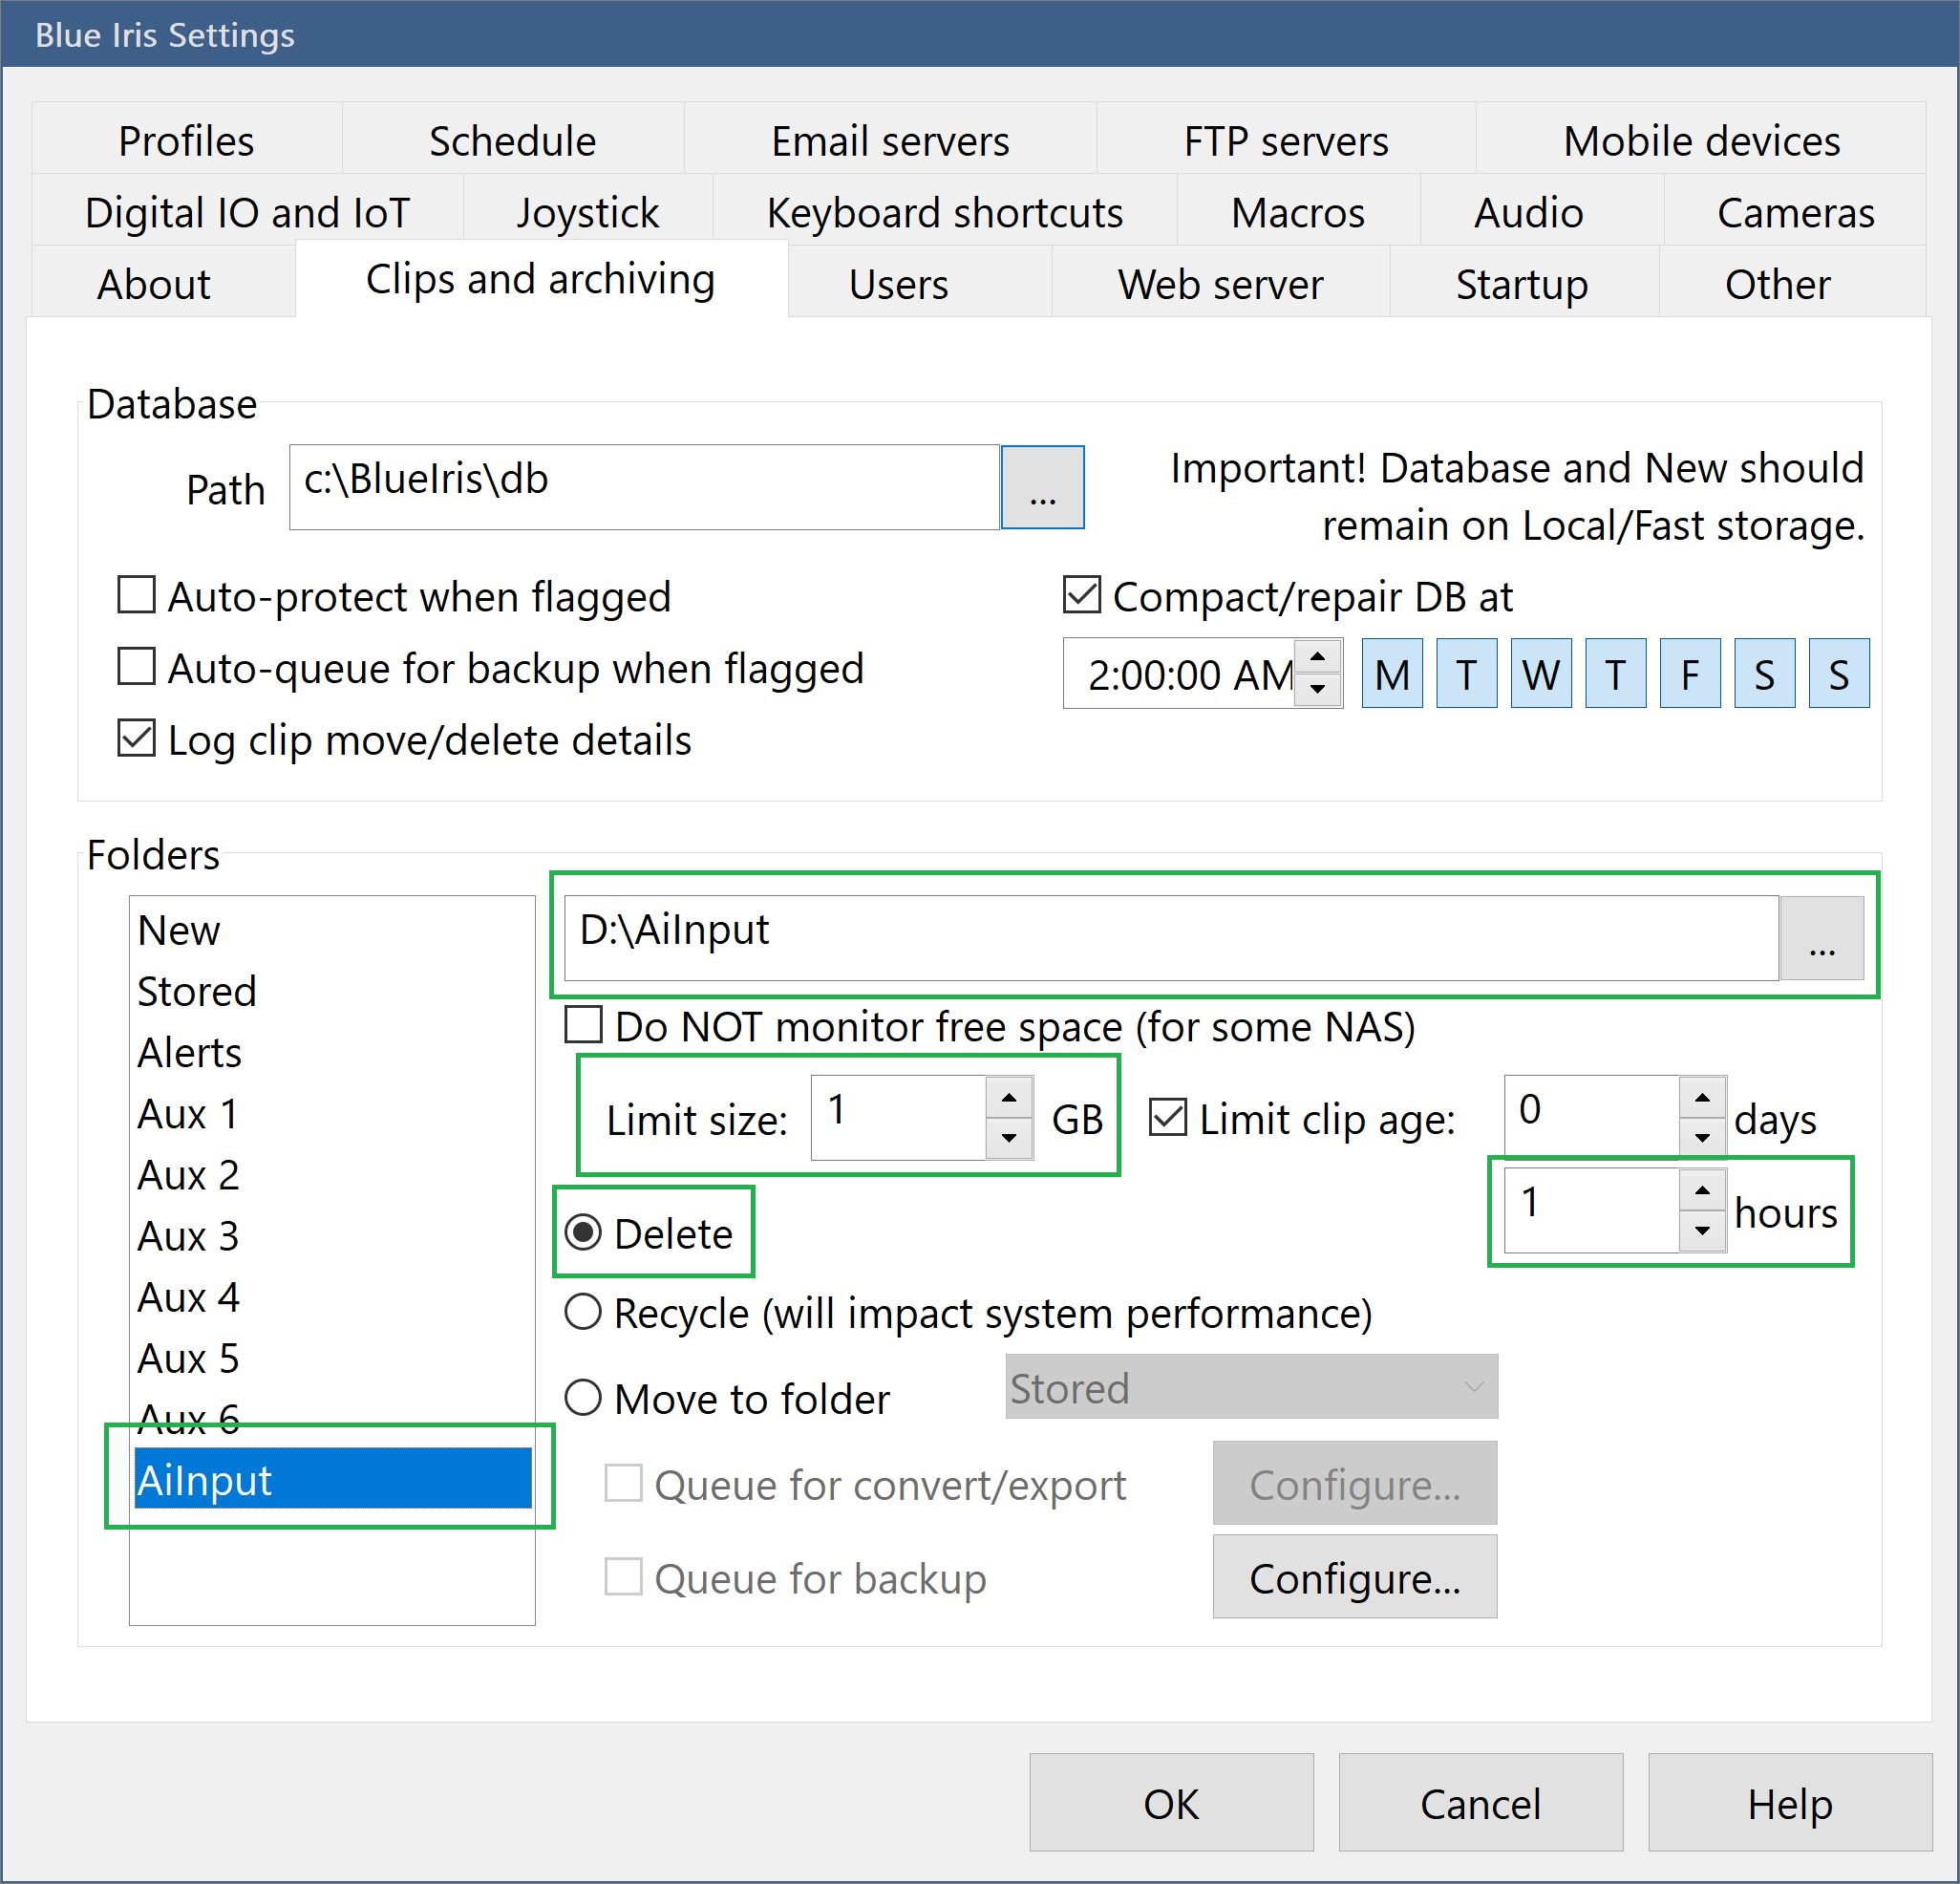
Task: Browse for the AiInput folder location
Action: coord(1821,937)
